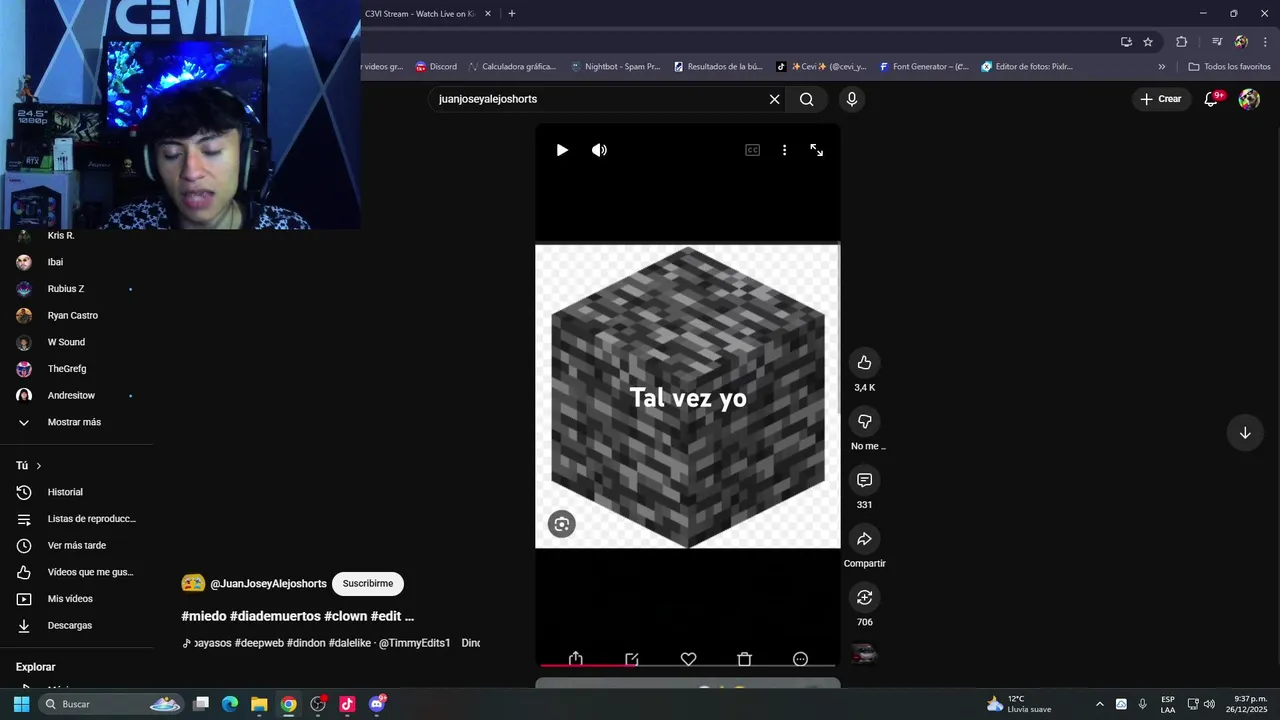Open the channel avatar next to @JuanJoseyAlejoshorts
Image resolution: width=1280 pixels, height=720 pixels.
pos(193,583)
